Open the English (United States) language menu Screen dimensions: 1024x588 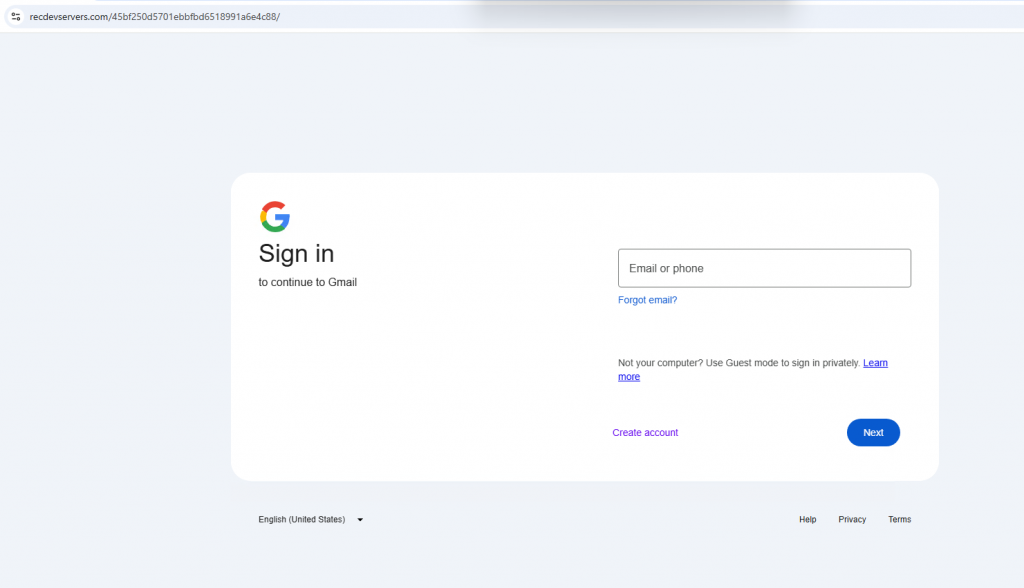pyautogui.click(x=302, y=520)
